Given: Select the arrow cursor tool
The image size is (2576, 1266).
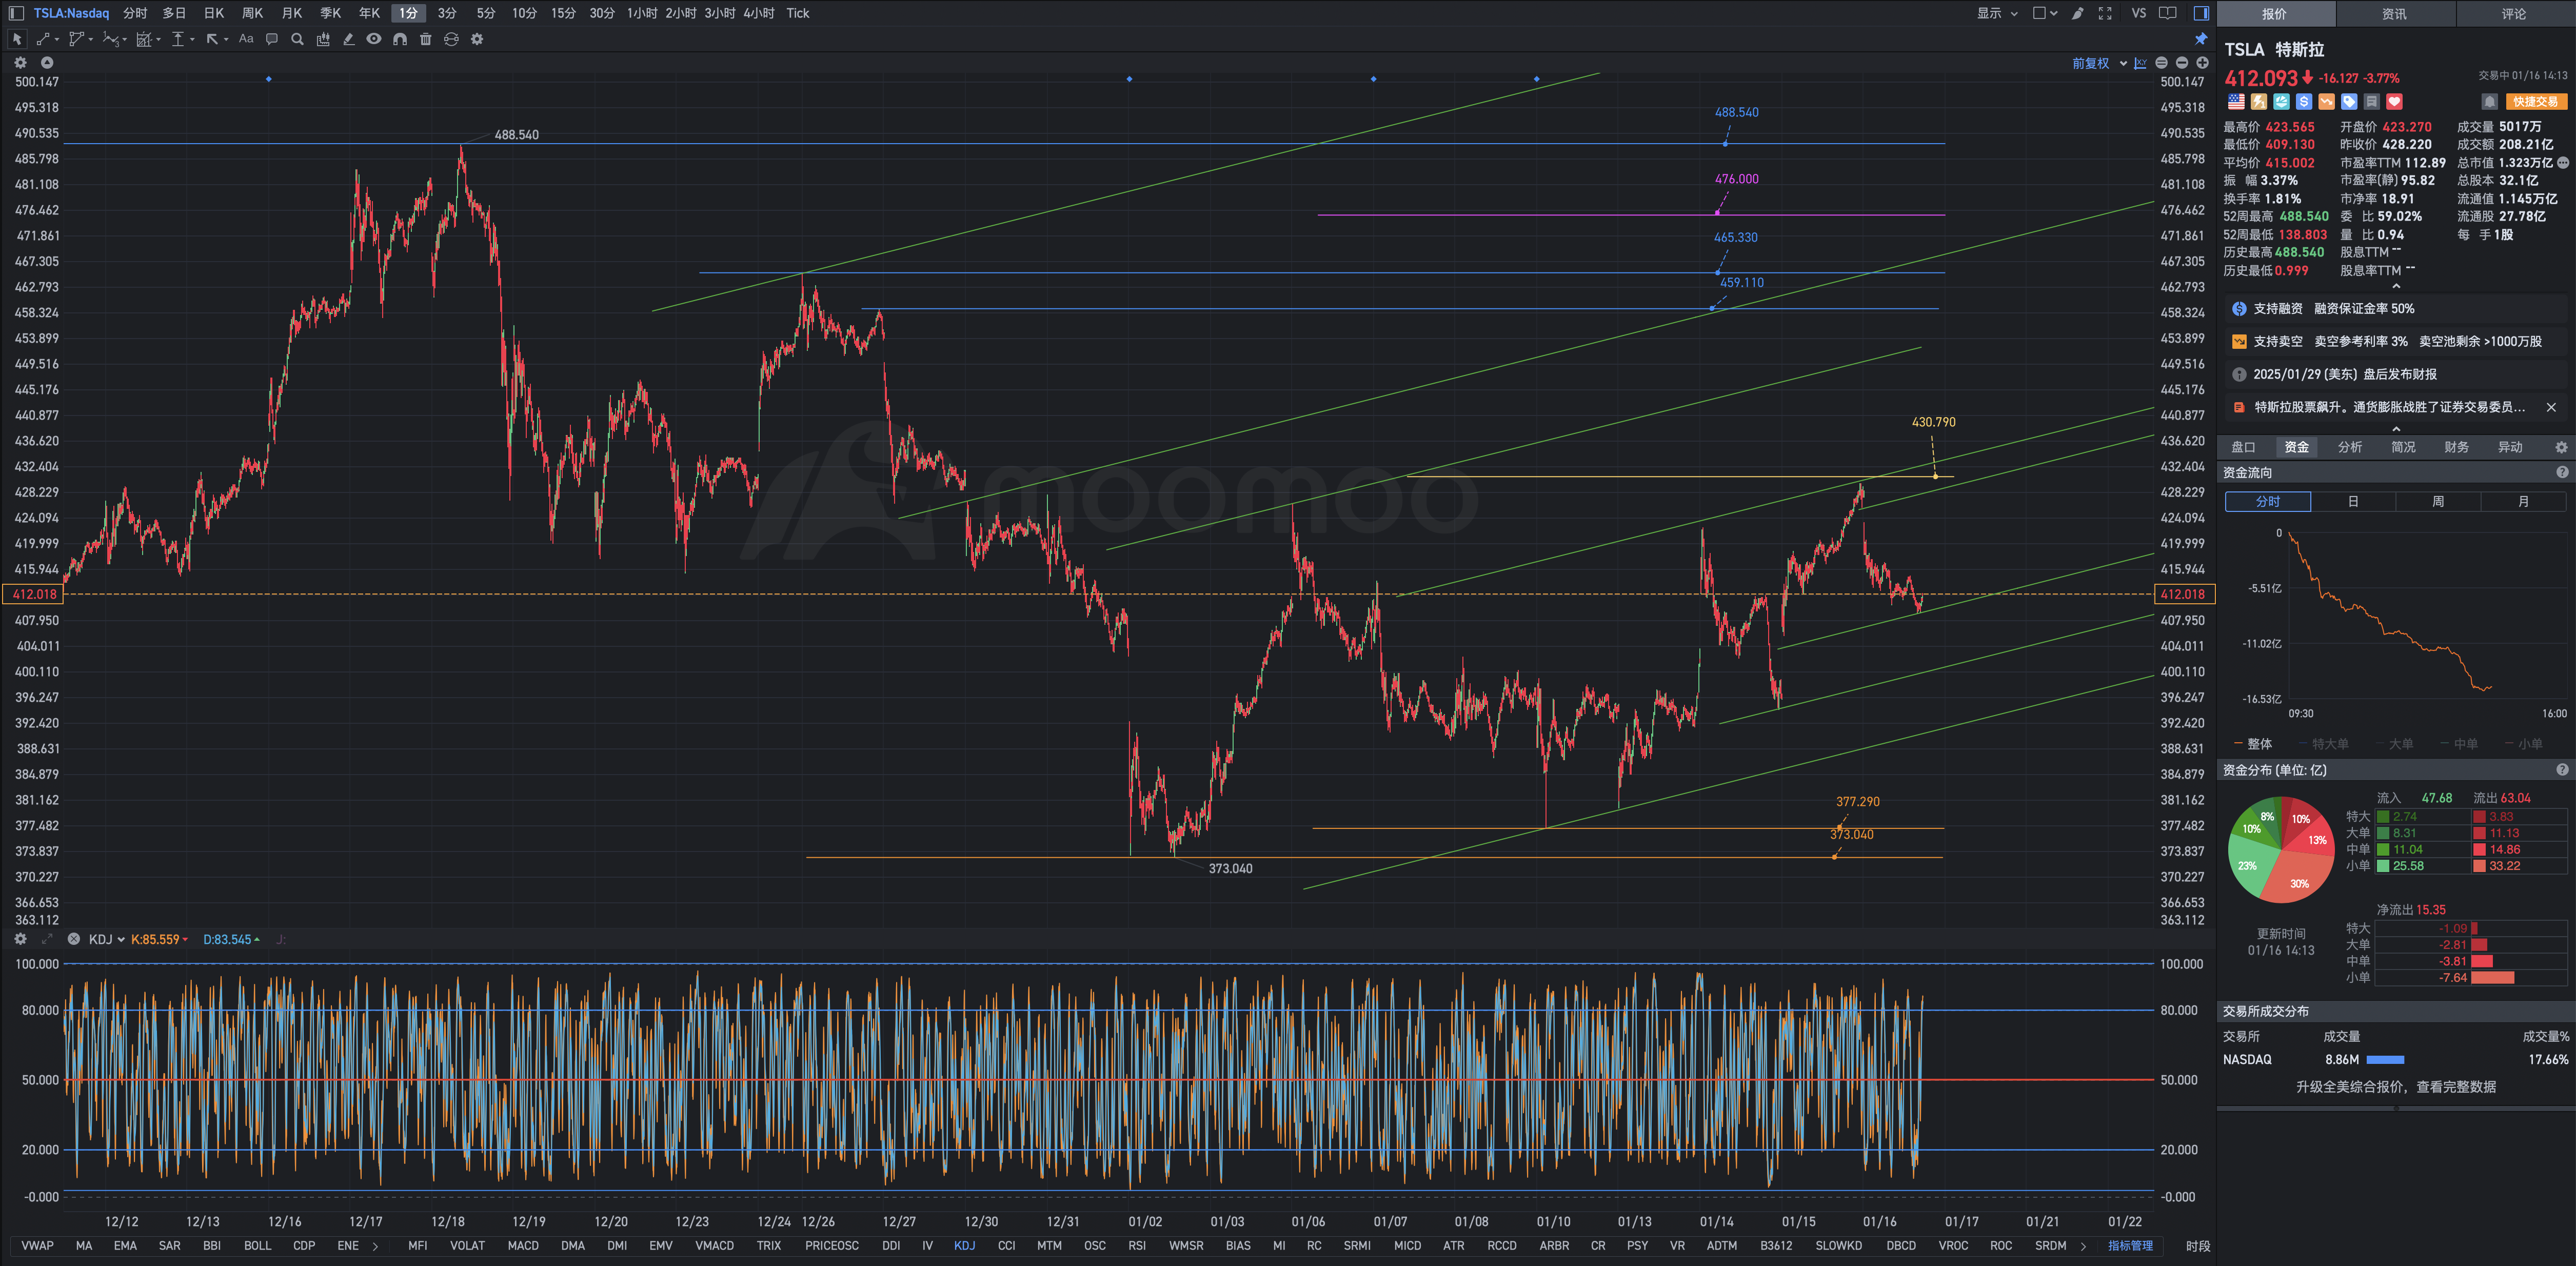Looking at the screenshot, I should coord(17,39).
